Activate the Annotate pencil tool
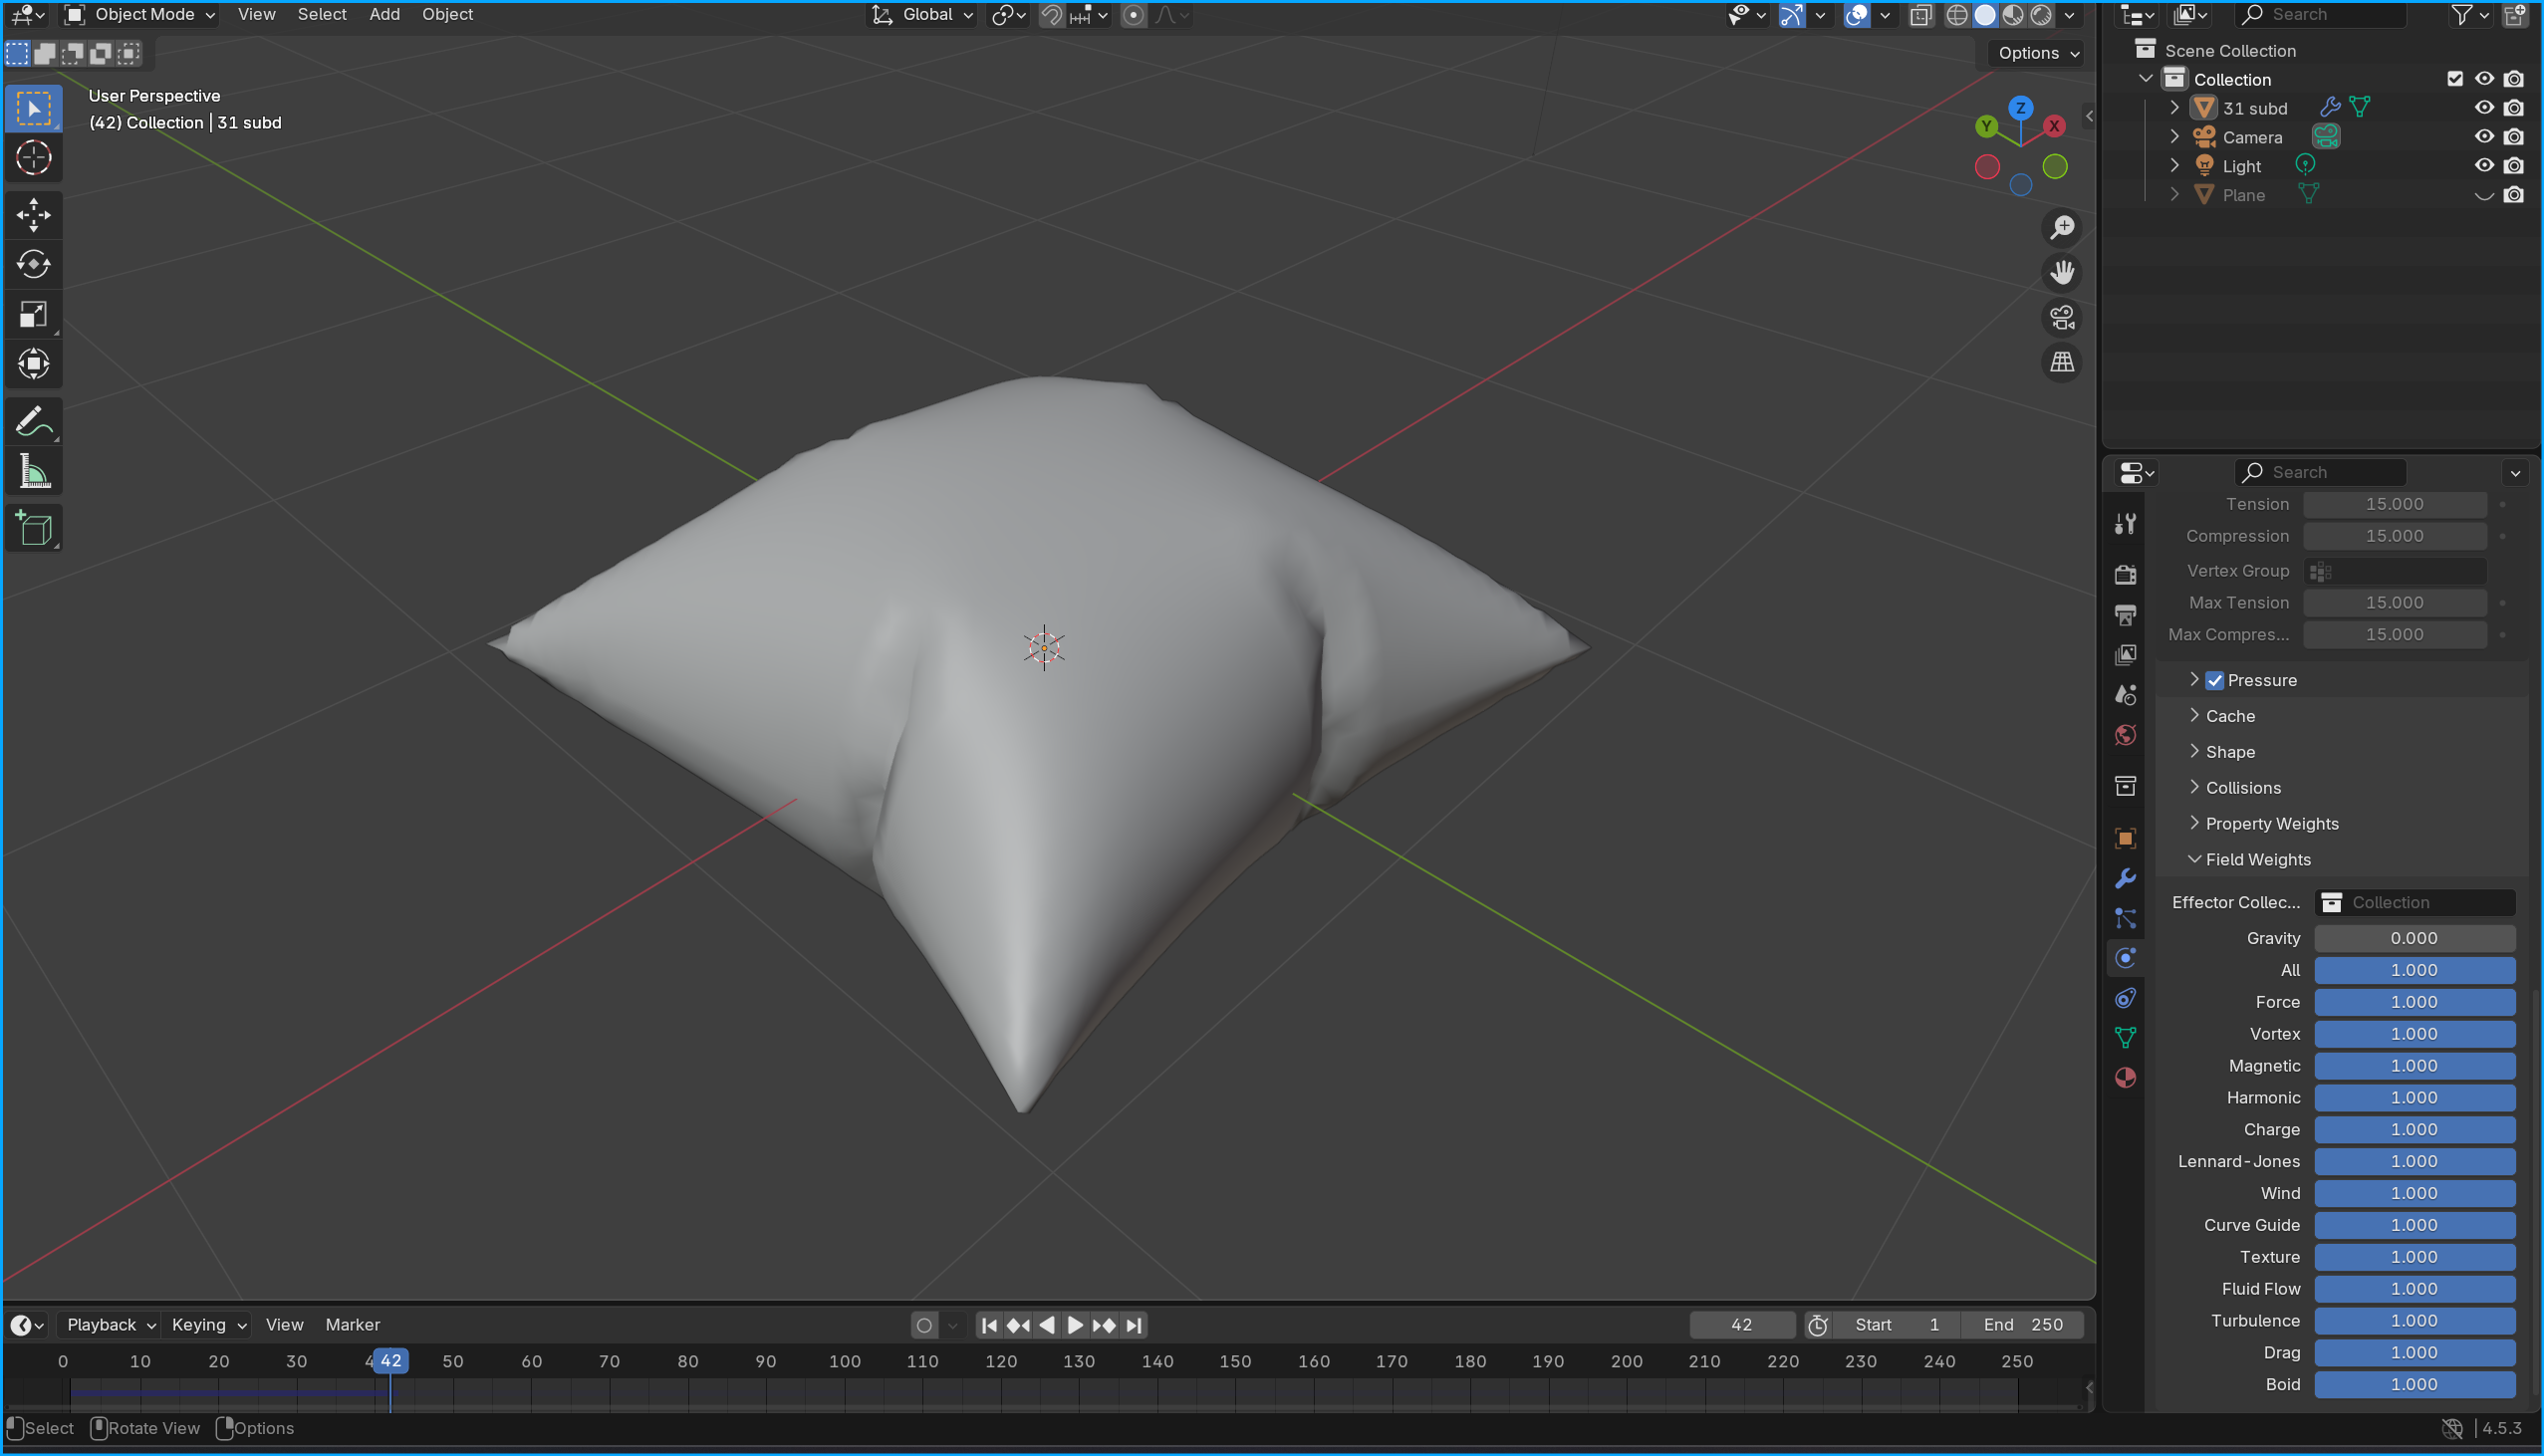 33,421
